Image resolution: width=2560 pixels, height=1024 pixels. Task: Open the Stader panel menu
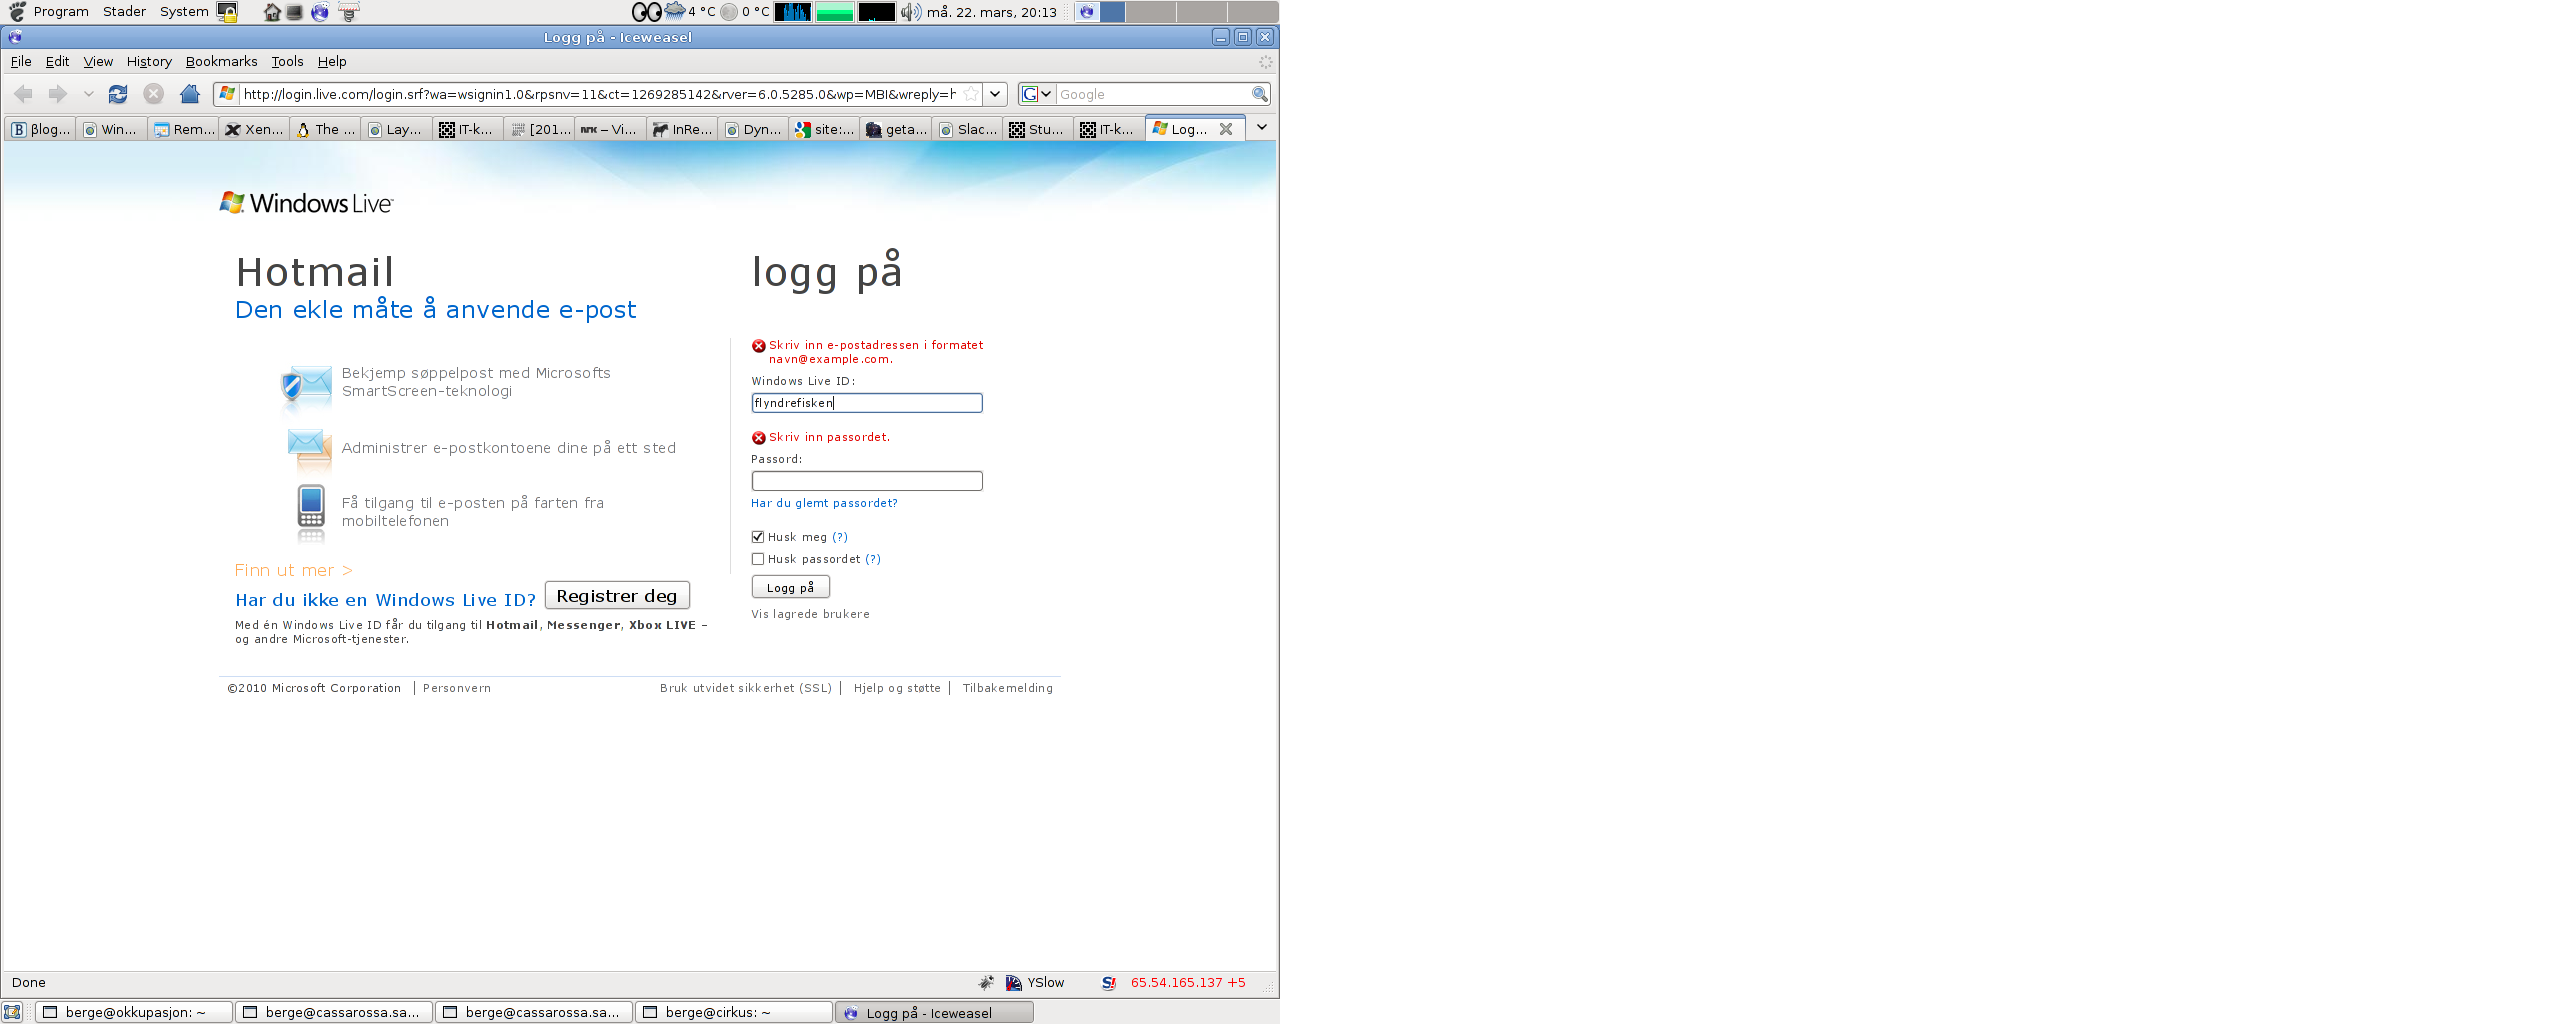pyautogui.click(x=124, y=12)
